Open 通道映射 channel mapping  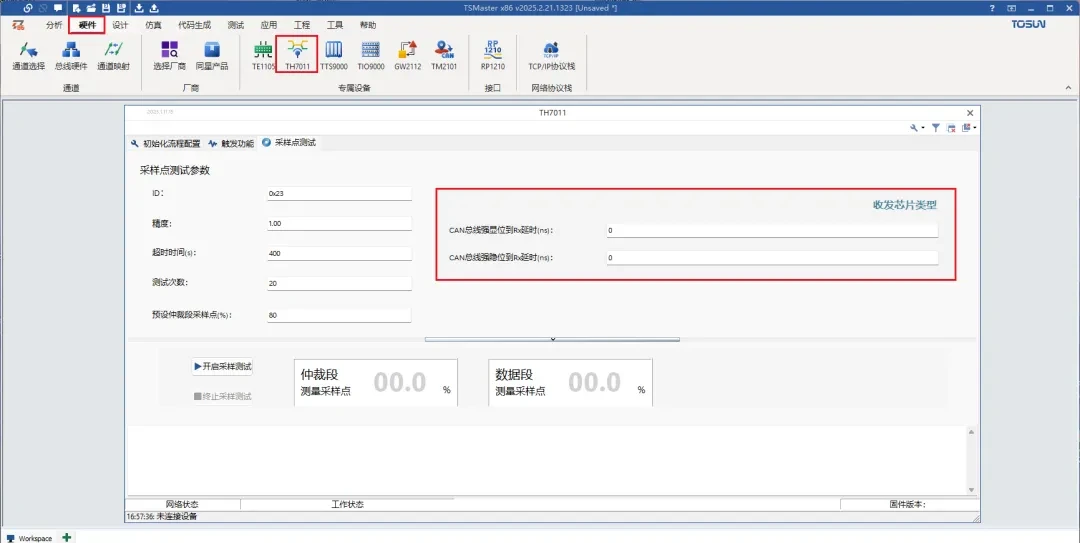(114, 54)
